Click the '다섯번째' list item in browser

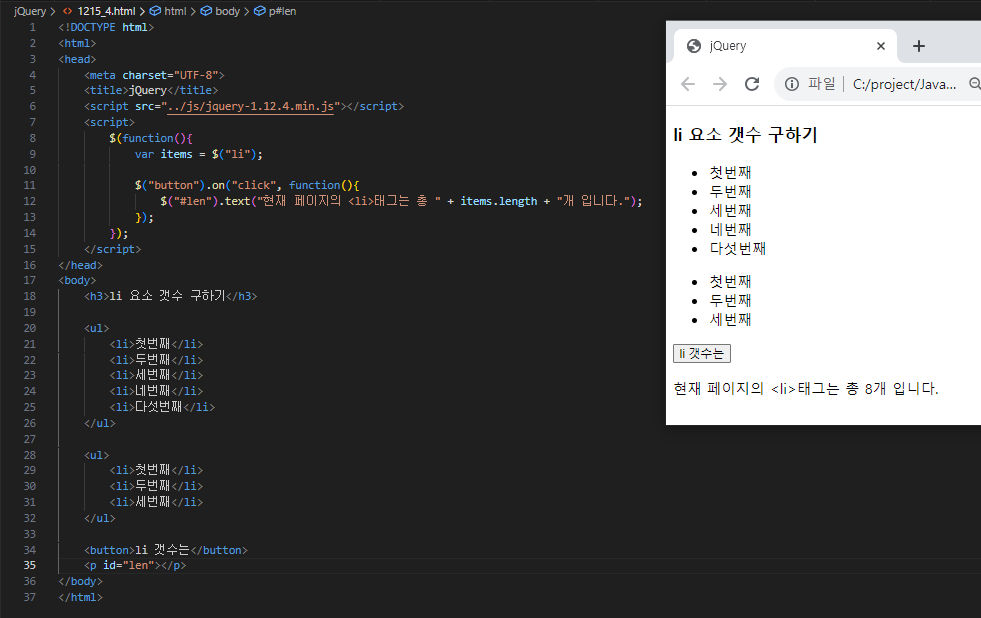738,248
